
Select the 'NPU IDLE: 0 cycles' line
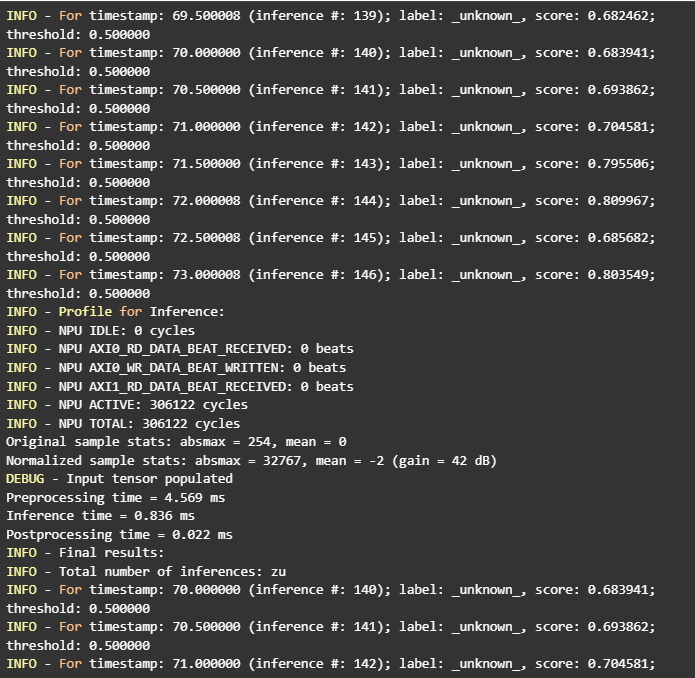[100, 330]
